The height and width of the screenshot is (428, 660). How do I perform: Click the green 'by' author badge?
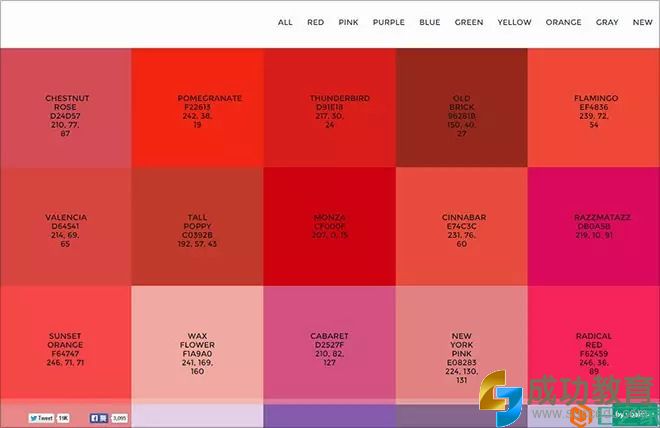coord(633,413)
